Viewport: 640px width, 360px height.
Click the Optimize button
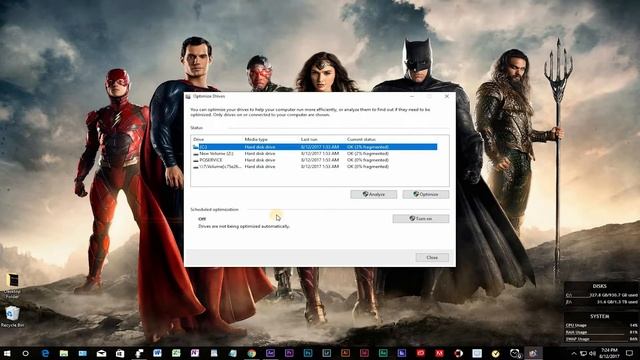[x=426, y=194]
